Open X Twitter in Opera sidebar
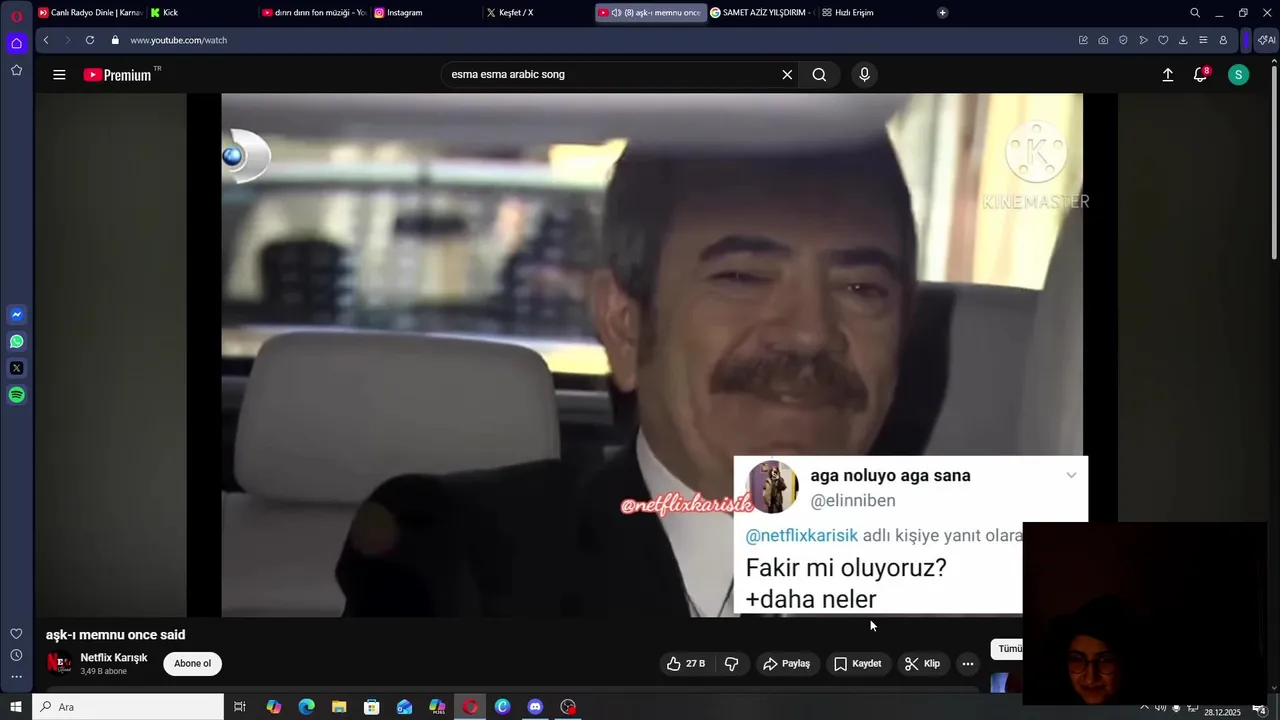 pos(16,368)
